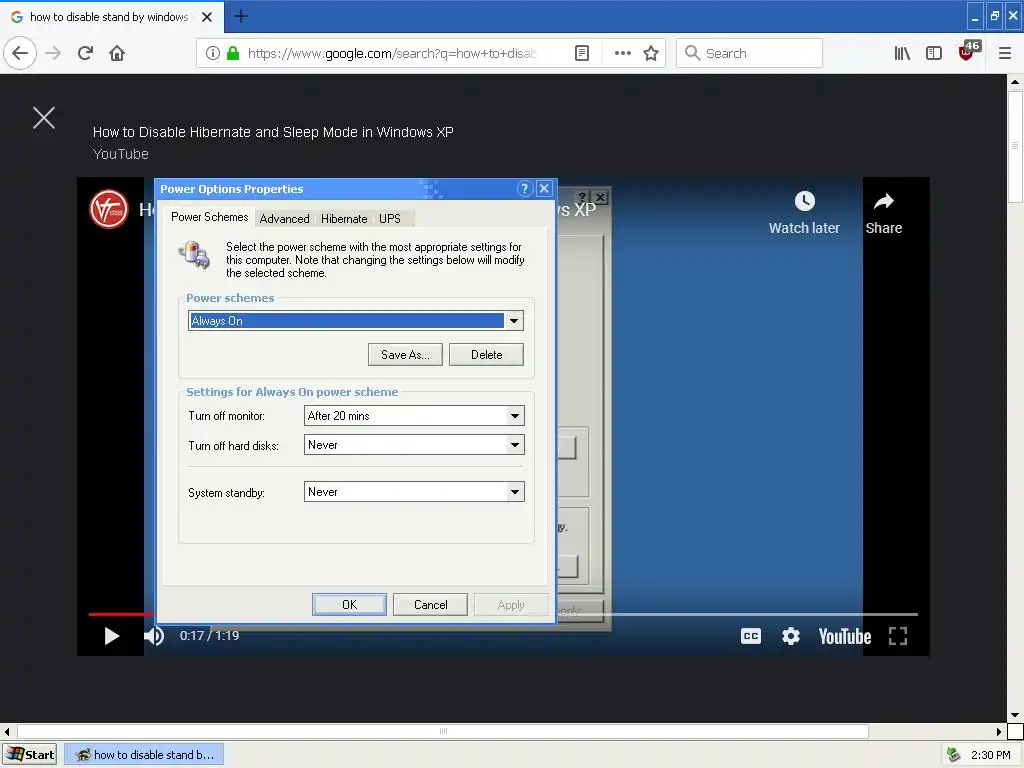Show site information icon in address bar
The width and height of the screenshot is (1024, 768).
click(212, 53)
